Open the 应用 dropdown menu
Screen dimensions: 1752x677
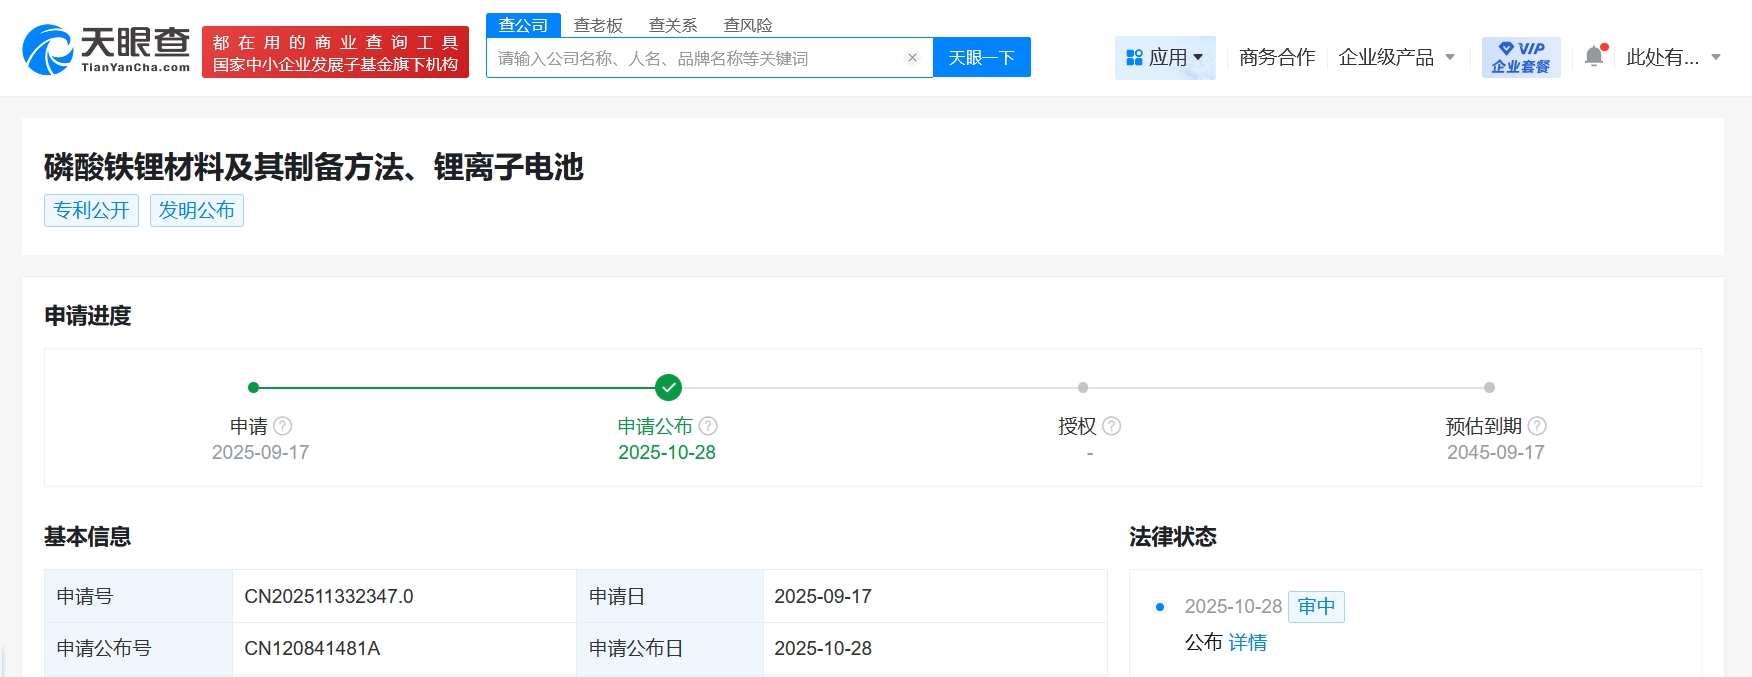[1165, 58]
